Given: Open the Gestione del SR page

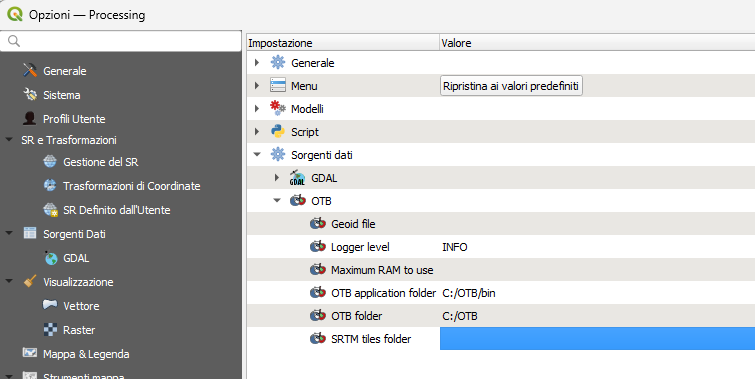Looking at the screenshot, I should 101,162.
